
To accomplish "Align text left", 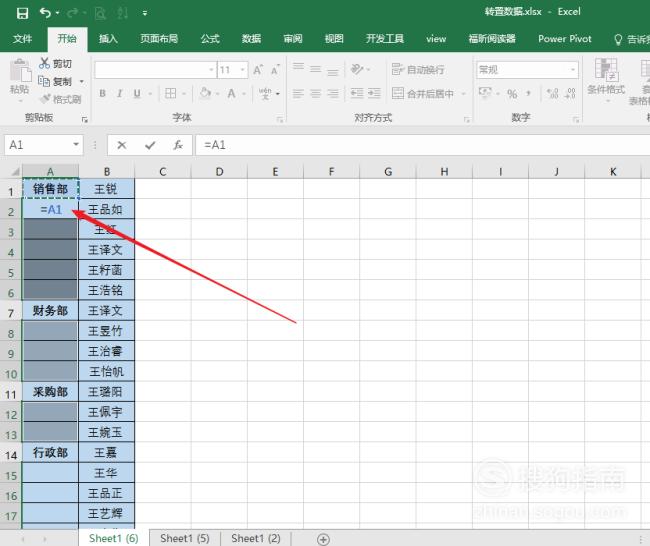I will 298,94.
